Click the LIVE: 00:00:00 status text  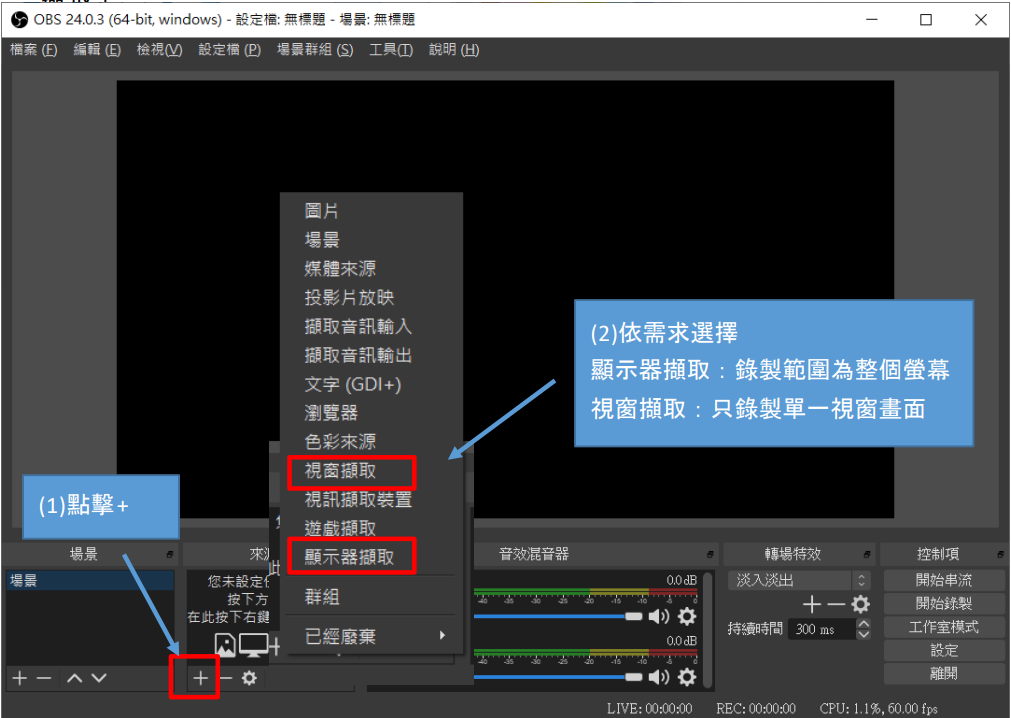tap(649, 708)
